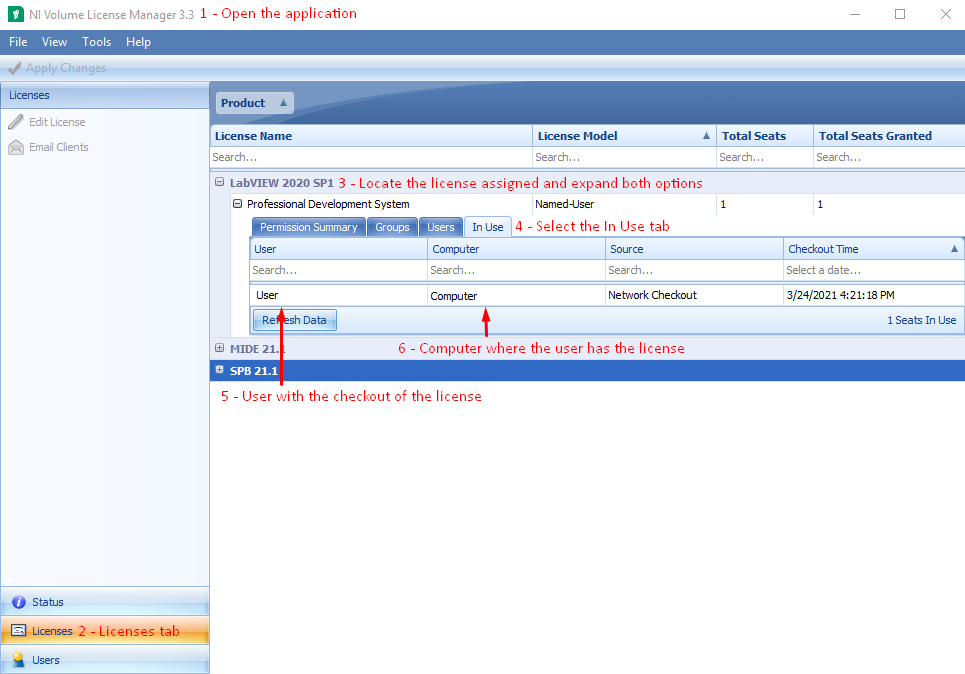Minimize the License Manager window
The image size is (965, 674).
854,14
